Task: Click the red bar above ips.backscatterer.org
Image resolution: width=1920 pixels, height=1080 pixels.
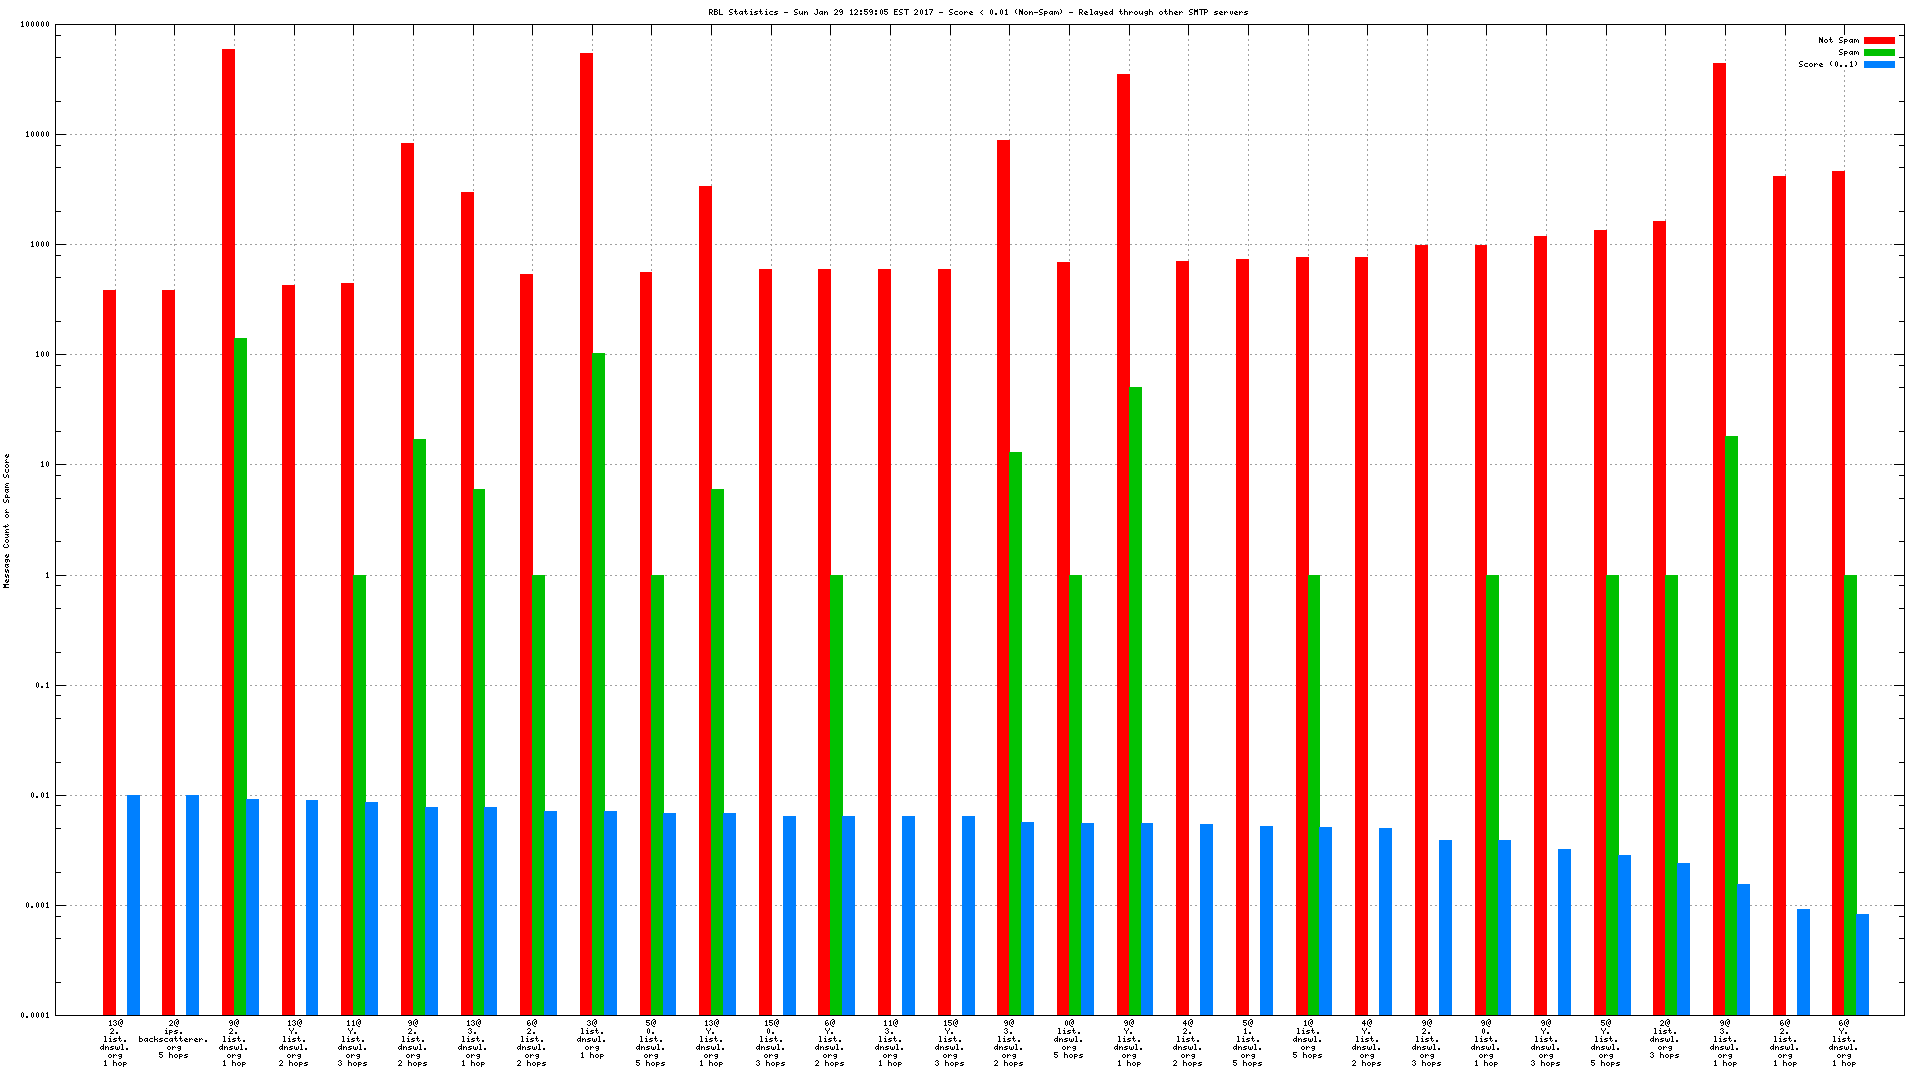Action: pyautogui.click(x=169, y=650)
